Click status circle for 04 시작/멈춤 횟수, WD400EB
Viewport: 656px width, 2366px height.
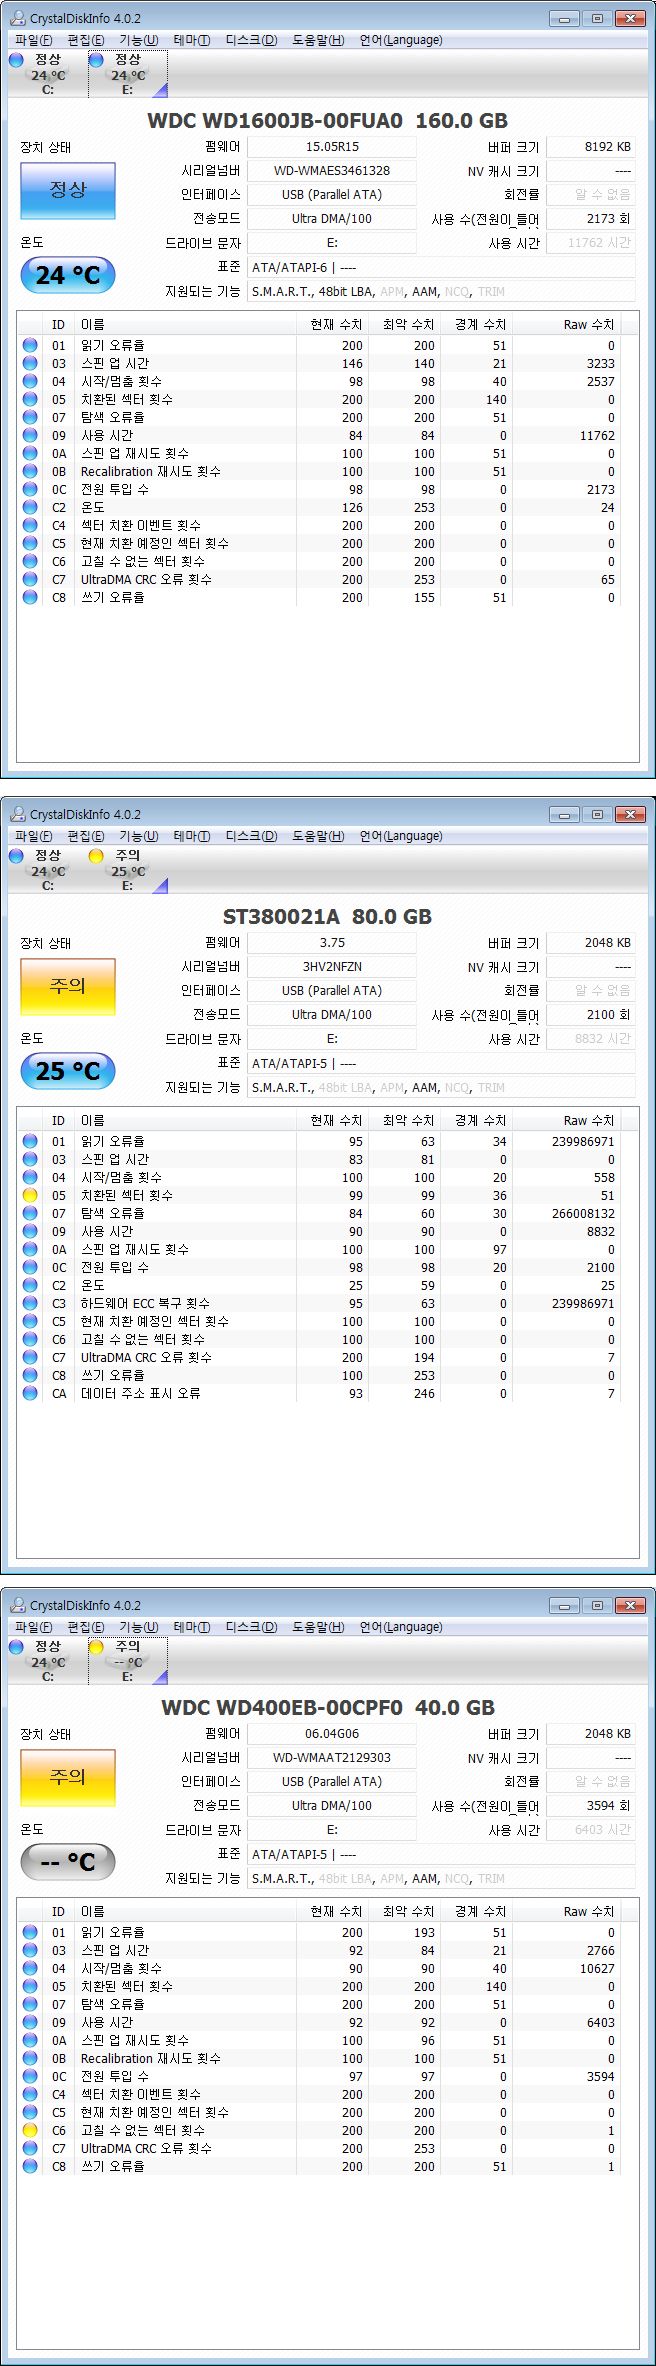(x=30, y=1968)
